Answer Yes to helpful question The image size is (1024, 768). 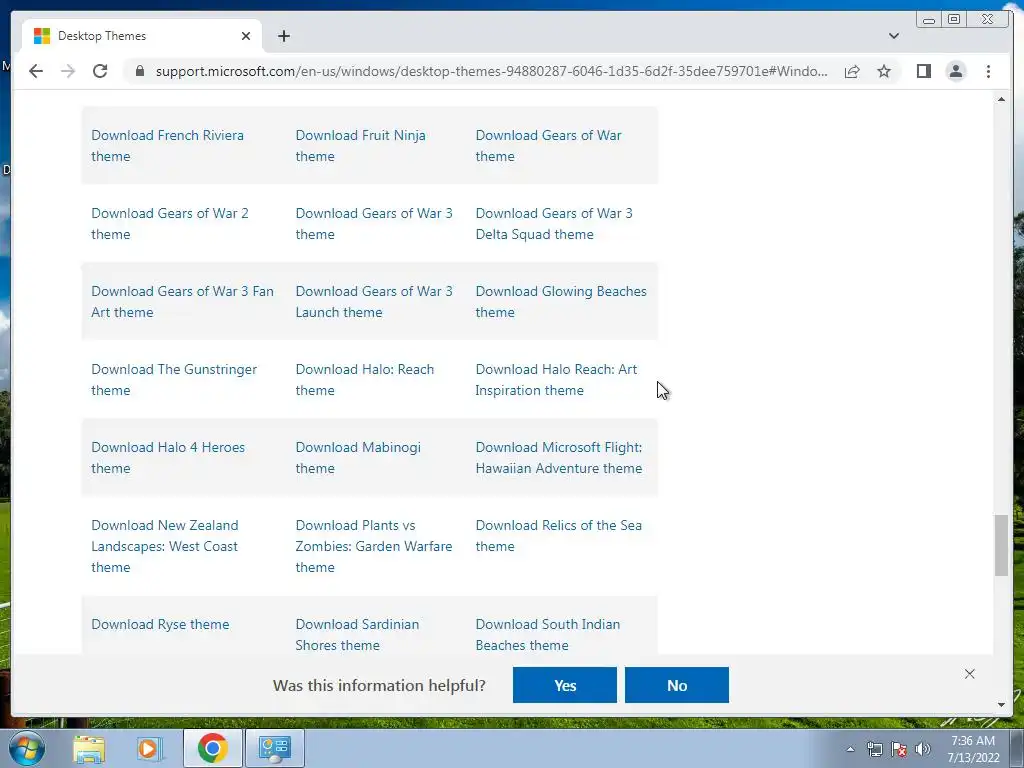565,685
